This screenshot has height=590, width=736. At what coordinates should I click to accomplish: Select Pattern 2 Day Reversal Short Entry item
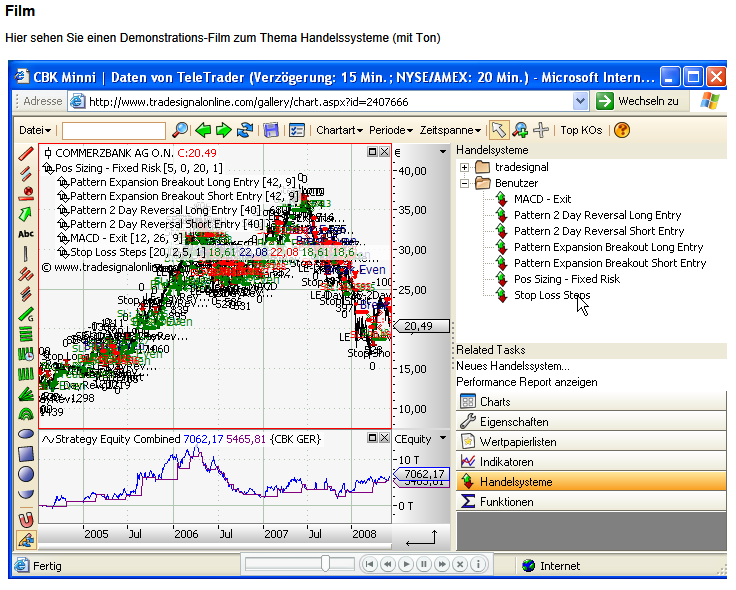(599, 231)
